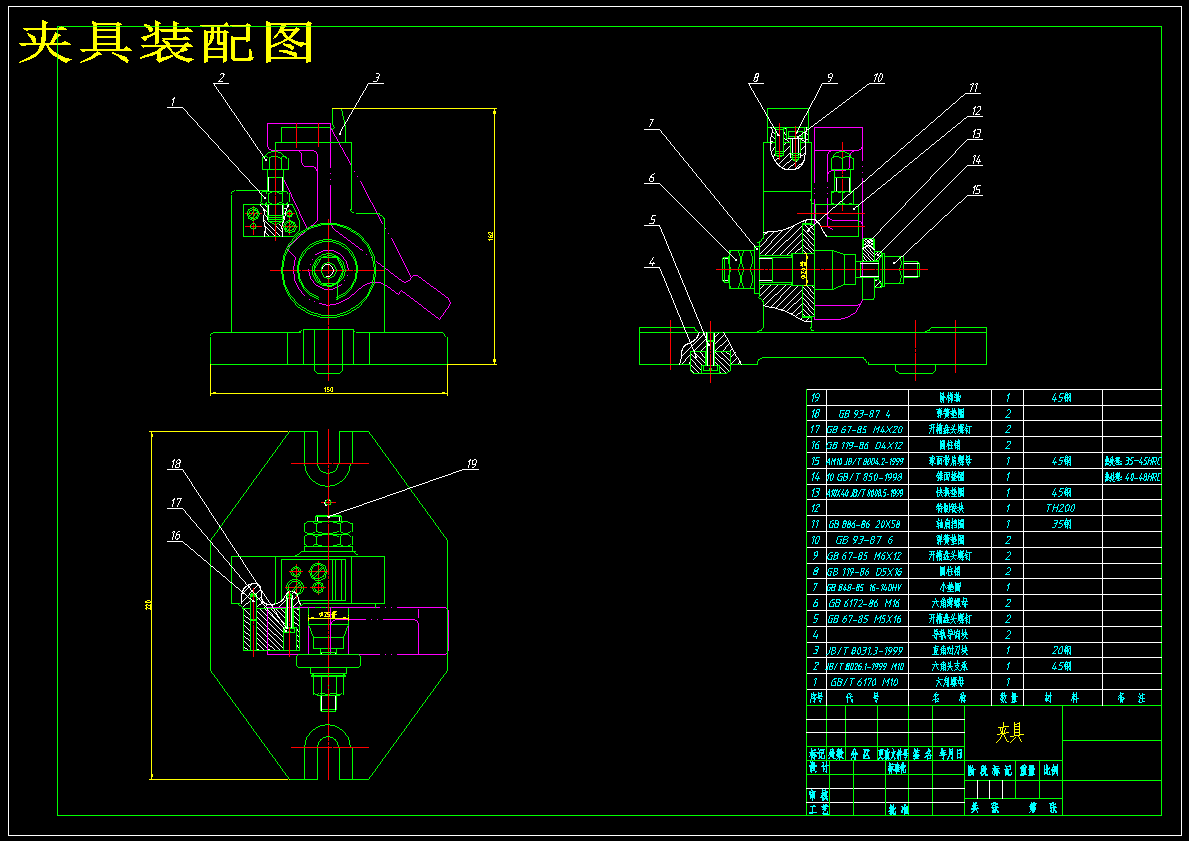Image resolution: width=1189 pixels, height=841 pixels.
Task: Pick balloon number 10 above the section view
Action: pyautogui.click(x=878, y=77)
